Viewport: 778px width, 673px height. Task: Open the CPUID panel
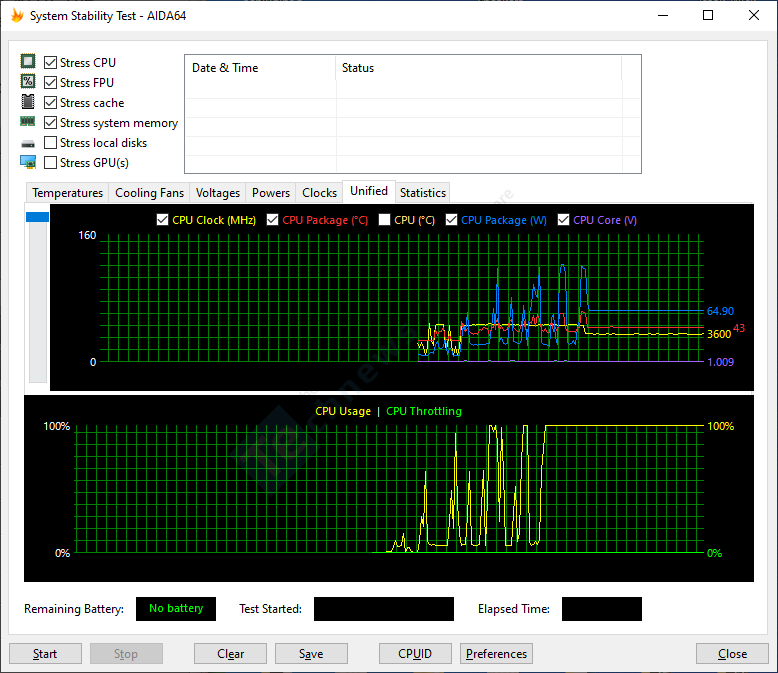pos(415,654)
